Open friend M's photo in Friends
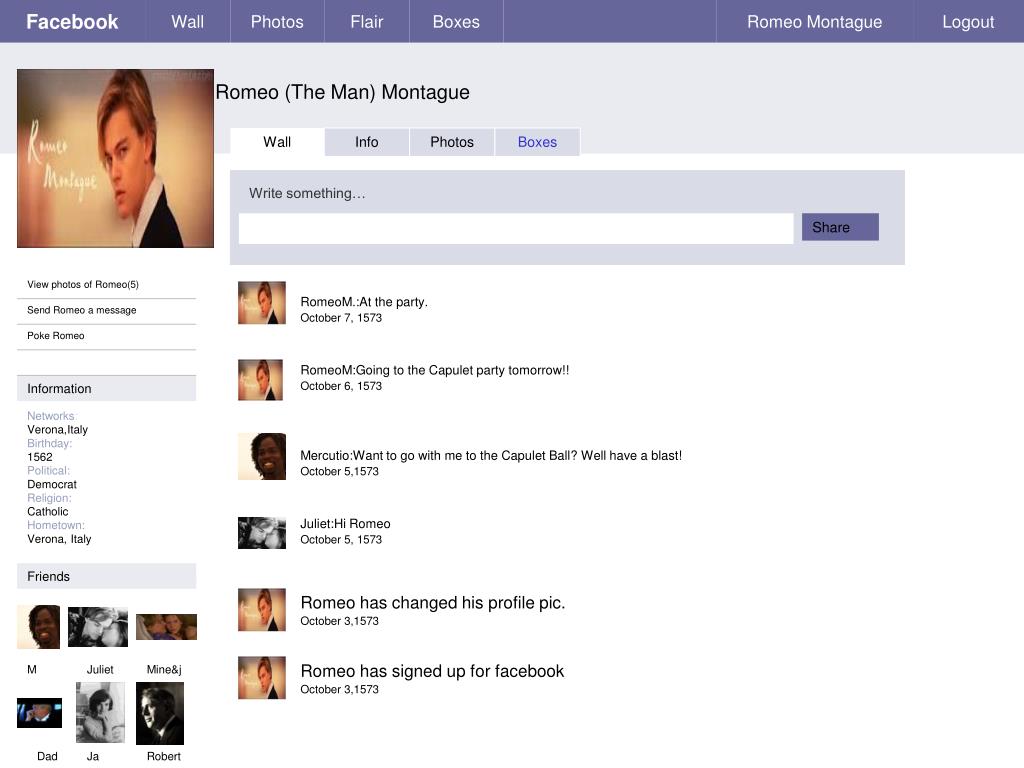 [39, 626]
